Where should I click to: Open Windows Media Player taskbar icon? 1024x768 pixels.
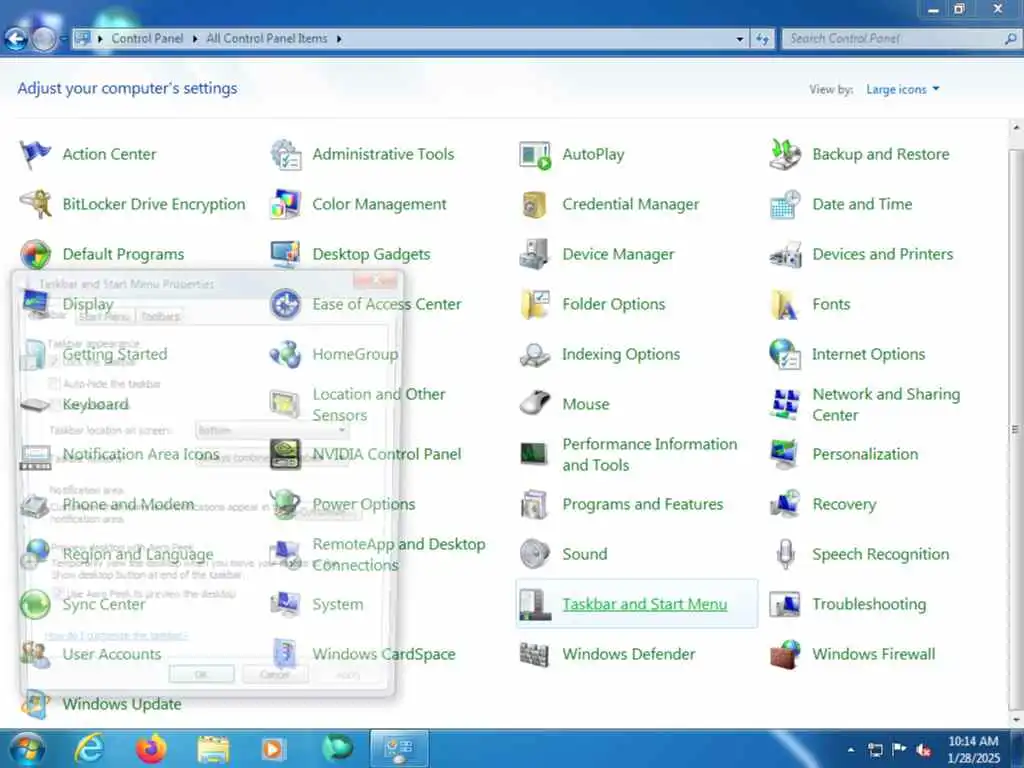pos(273,749)
